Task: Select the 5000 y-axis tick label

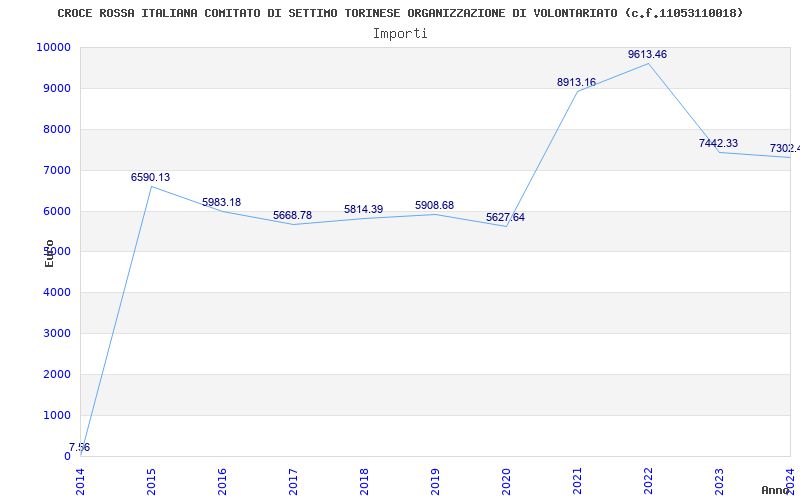Action: [55, 252]
